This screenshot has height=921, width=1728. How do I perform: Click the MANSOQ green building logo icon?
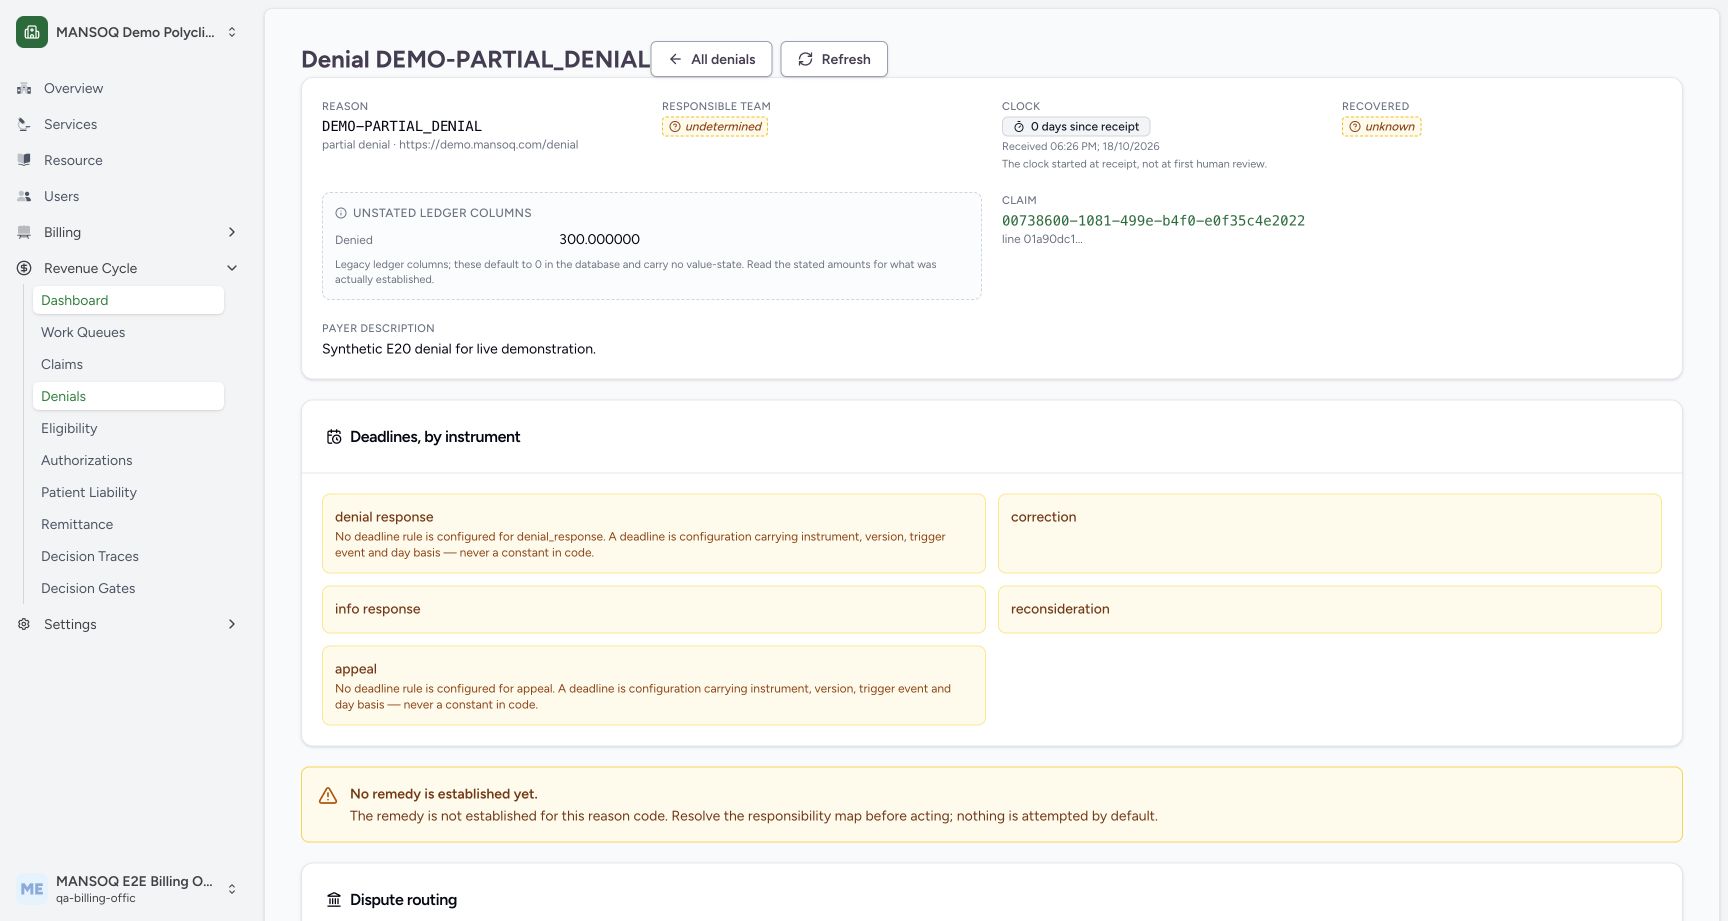coord(32,32)
